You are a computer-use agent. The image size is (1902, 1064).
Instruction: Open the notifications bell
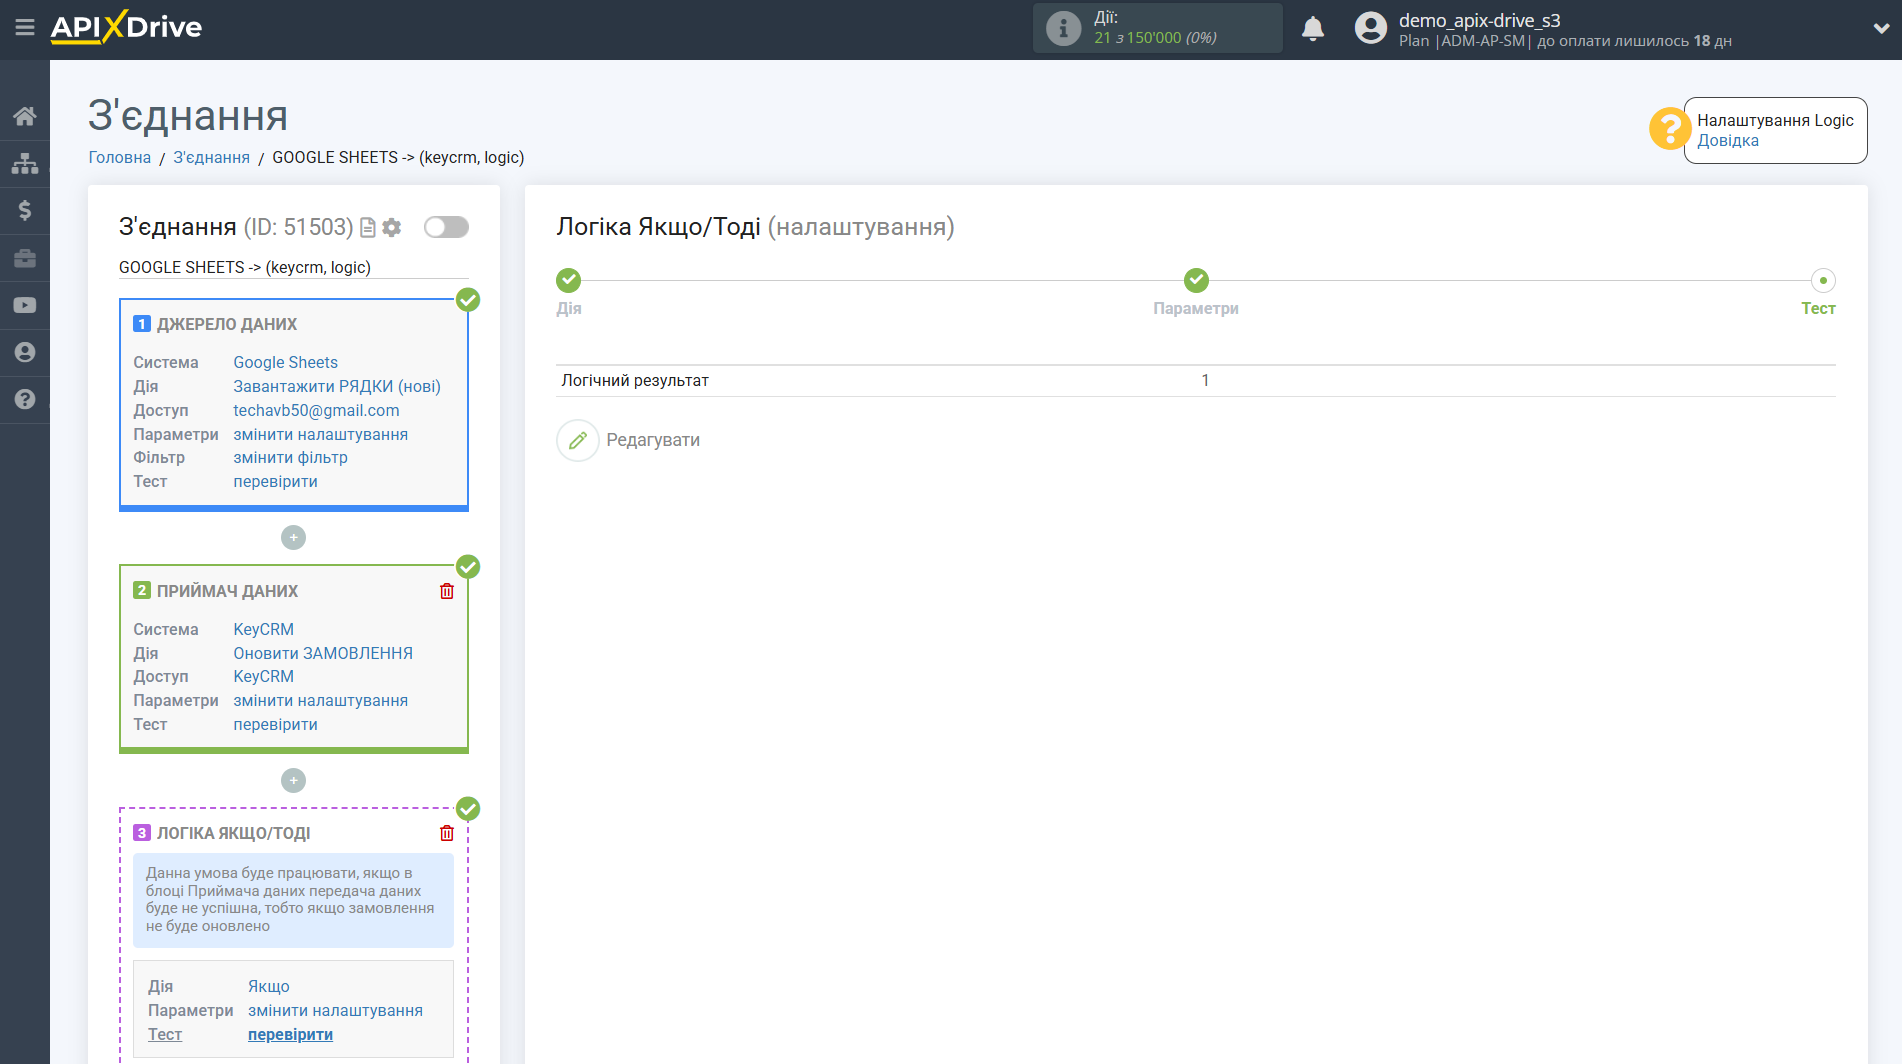click(1313, 28)
